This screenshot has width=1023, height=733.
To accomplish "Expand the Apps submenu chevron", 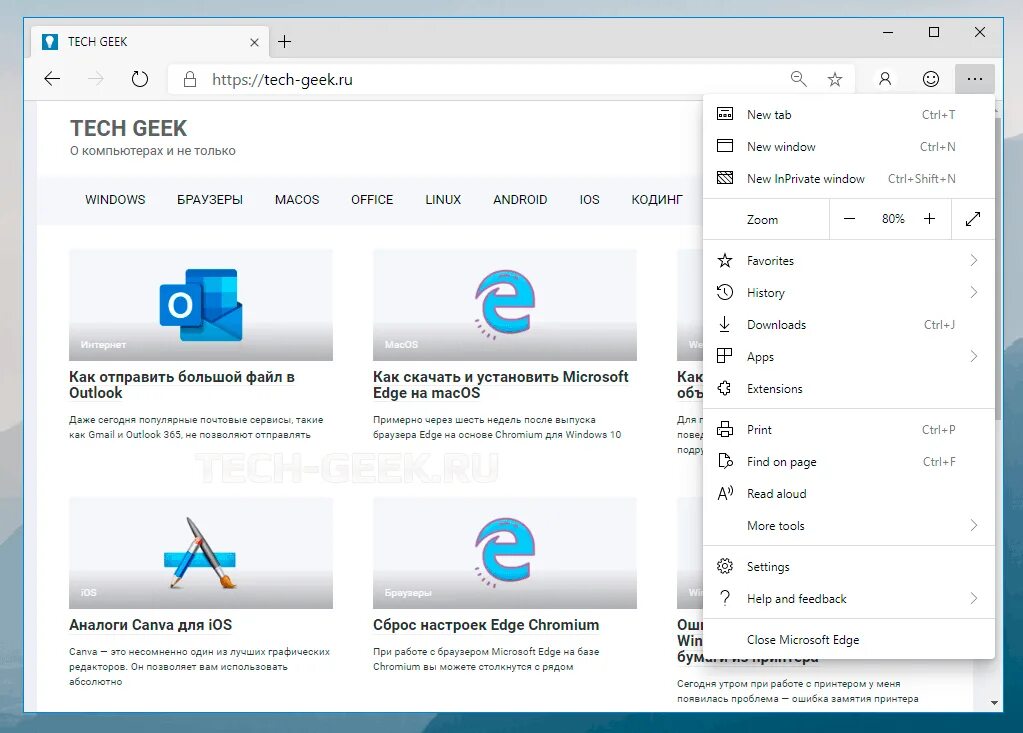I will pyautogui.click(x=973, y=356).
